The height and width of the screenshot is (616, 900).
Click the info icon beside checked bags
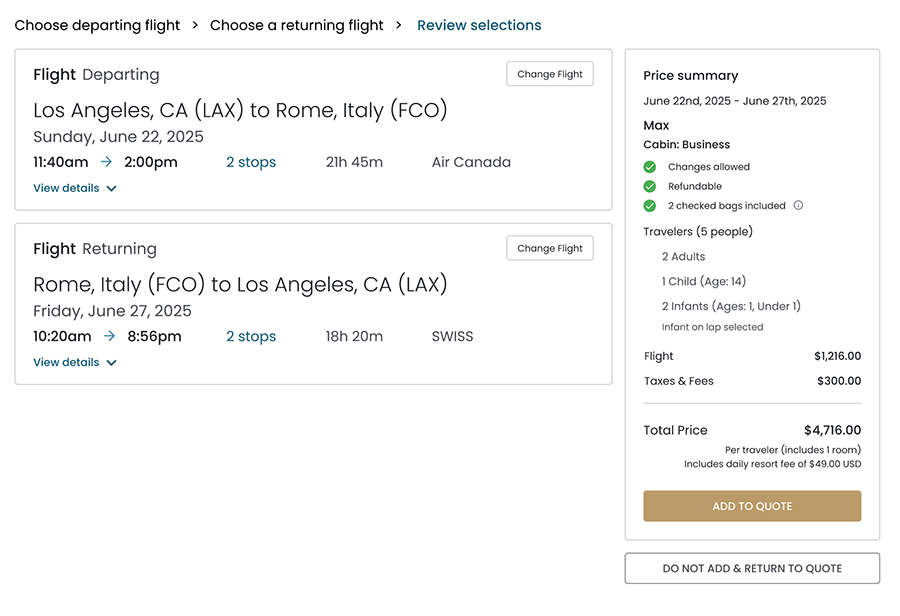(x=798, y=206)
